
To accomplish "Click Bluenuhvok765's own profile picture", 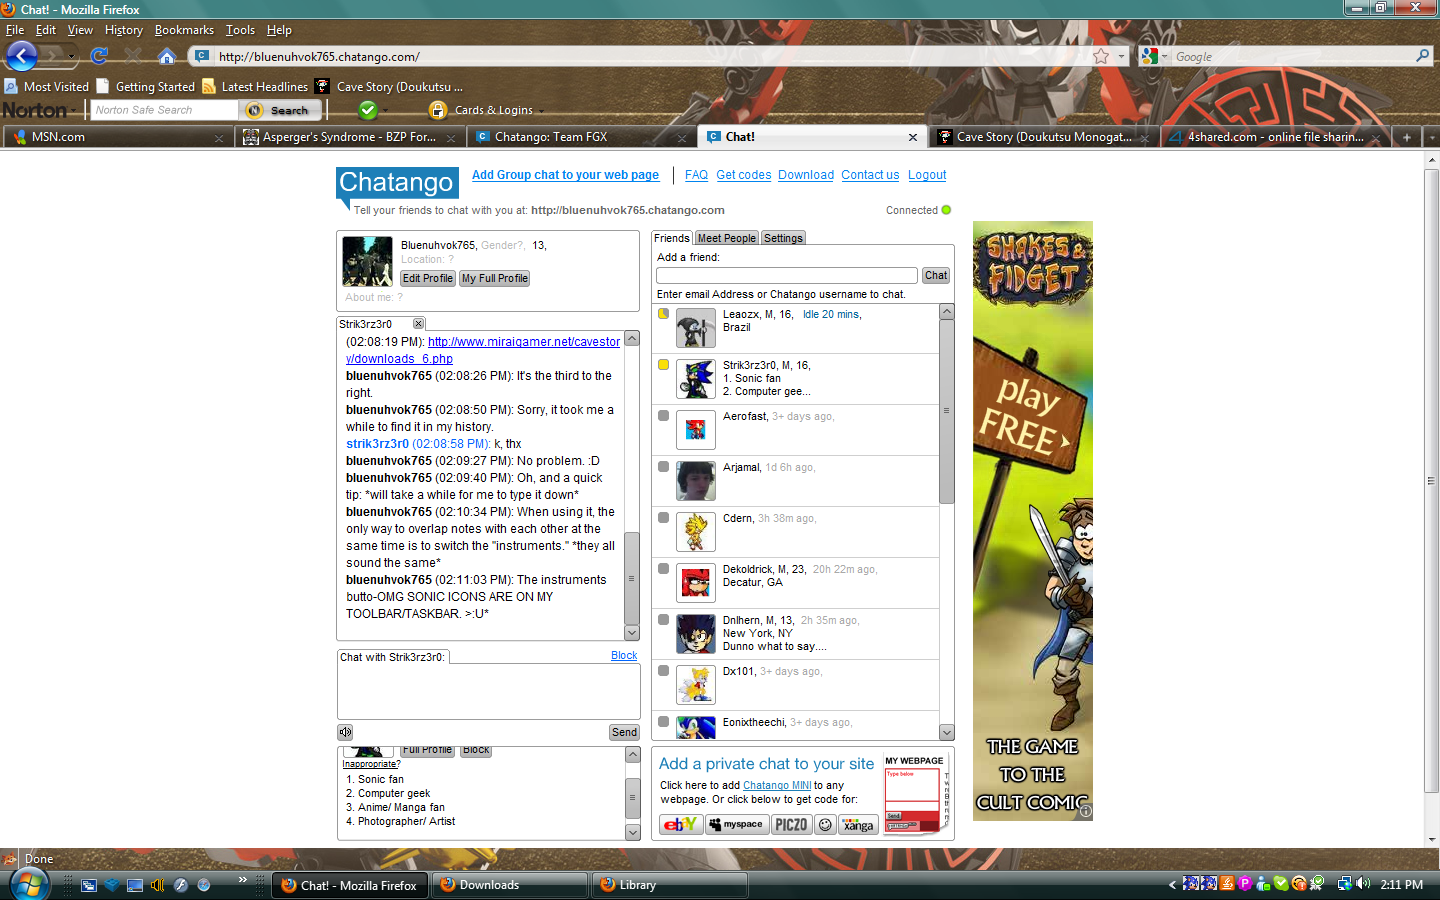I will coord(367,261).
